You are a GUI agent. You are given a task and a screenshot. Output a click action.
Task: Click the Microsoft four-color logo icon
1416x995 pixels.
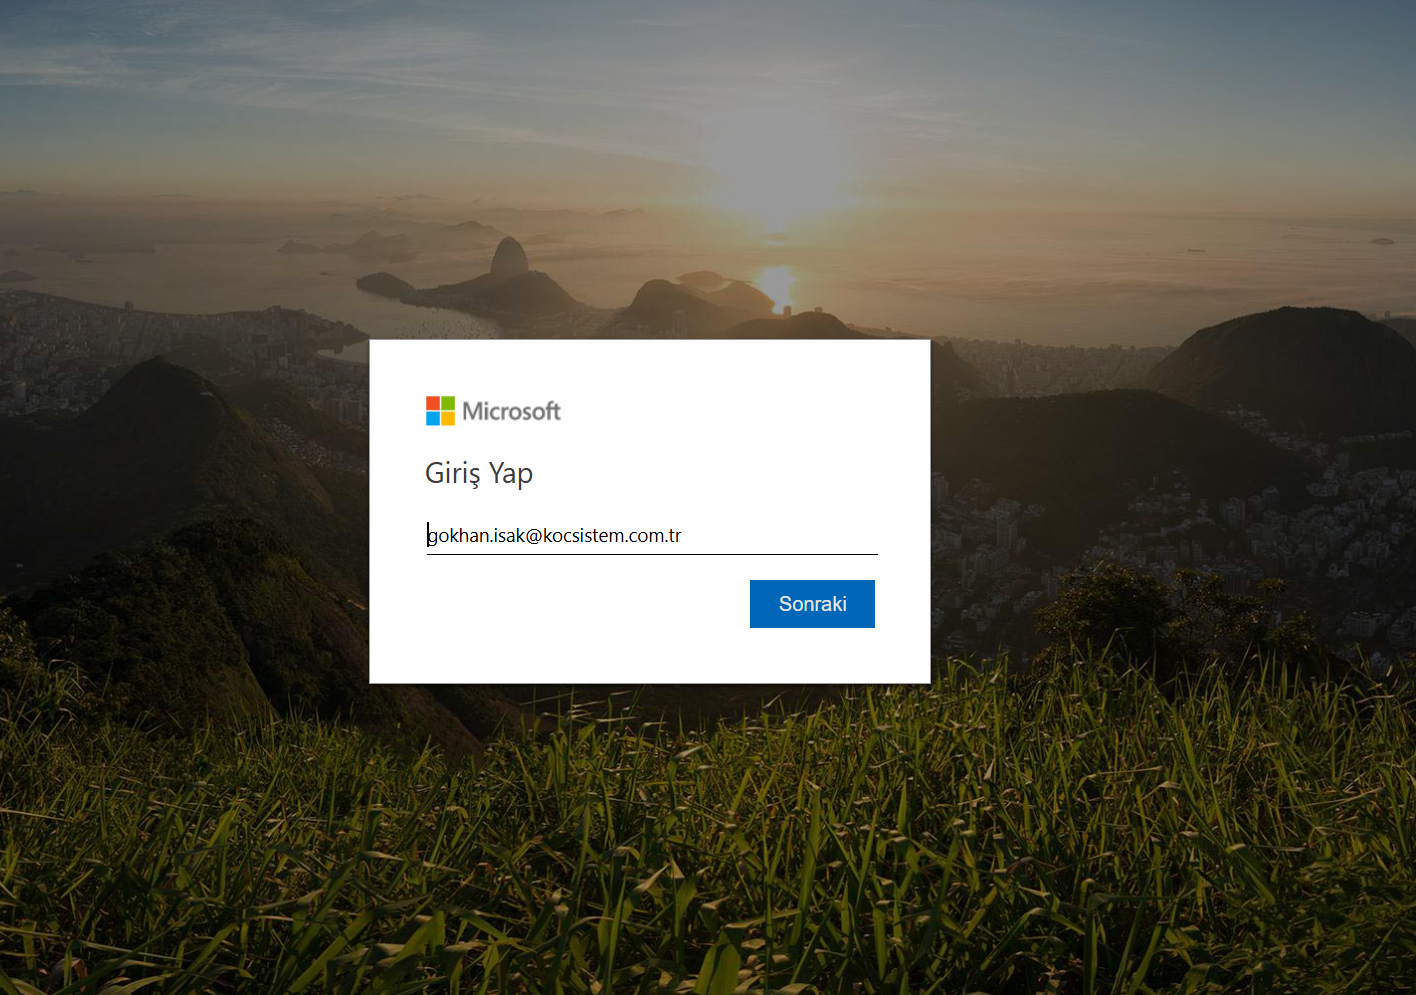(440, 411)
